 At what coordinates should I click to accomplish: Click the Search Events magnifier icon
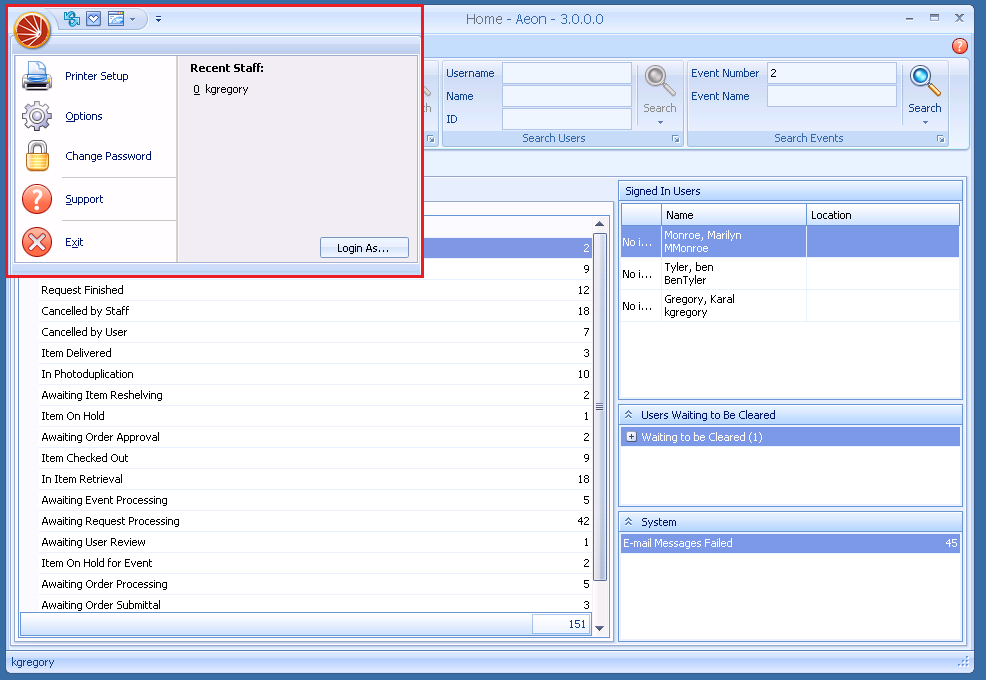(925, 81)
